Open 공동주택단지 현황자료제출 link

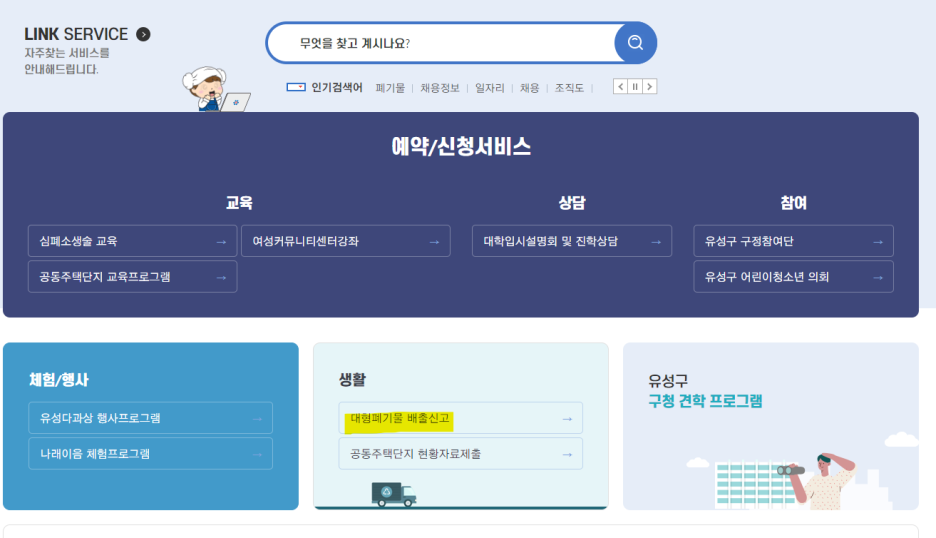tap(460, 454)
